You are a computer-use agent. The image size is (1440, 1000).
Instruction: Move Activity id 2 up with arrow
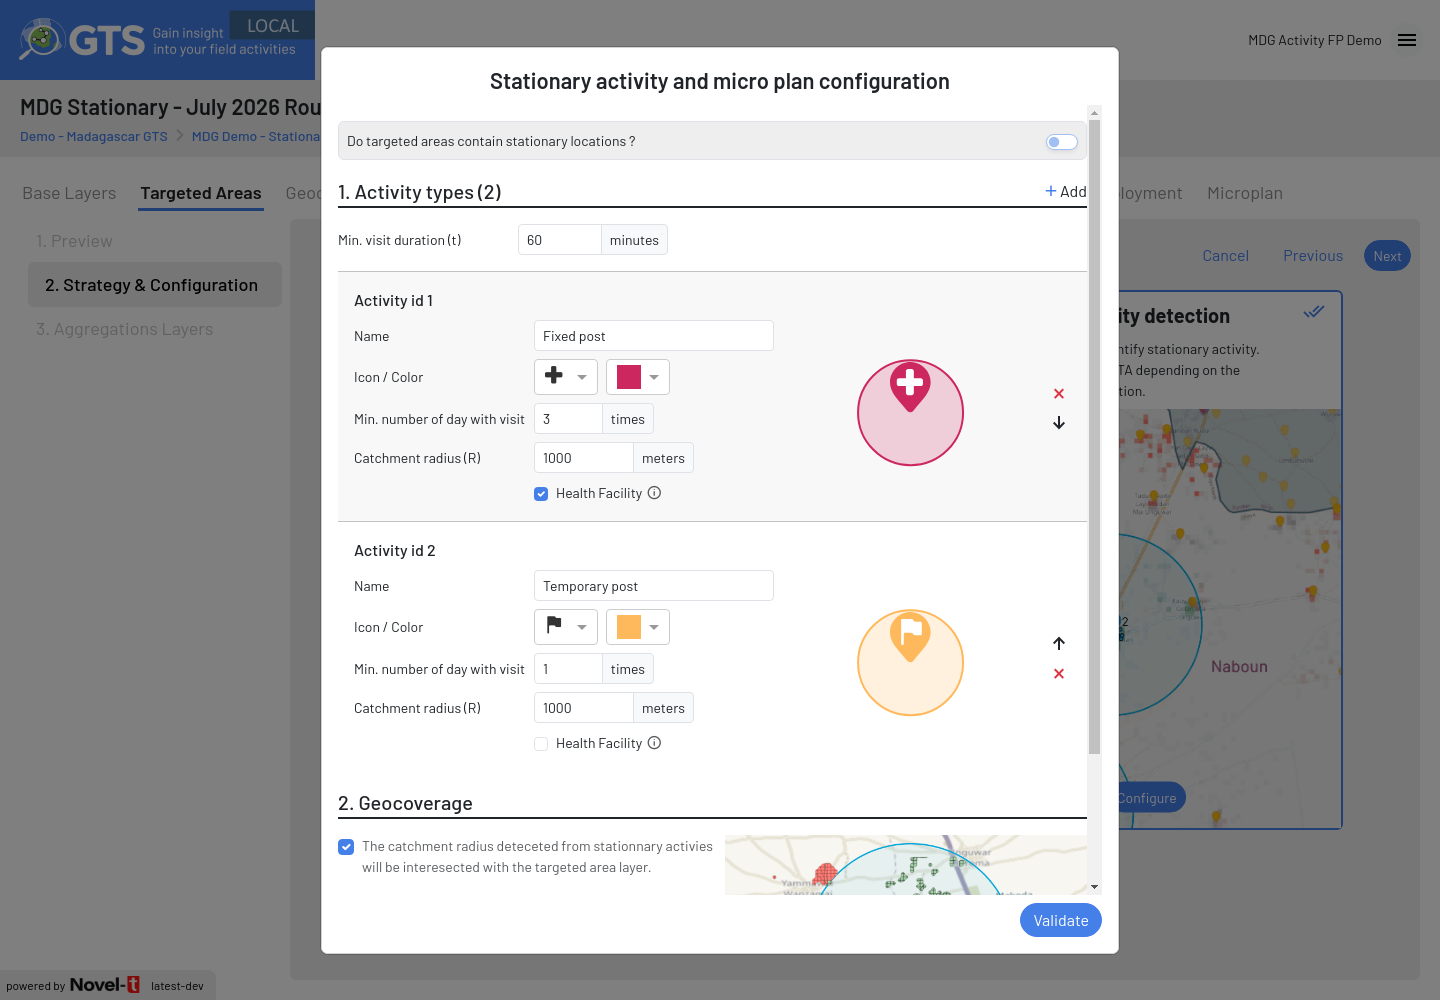(1059, 643)
